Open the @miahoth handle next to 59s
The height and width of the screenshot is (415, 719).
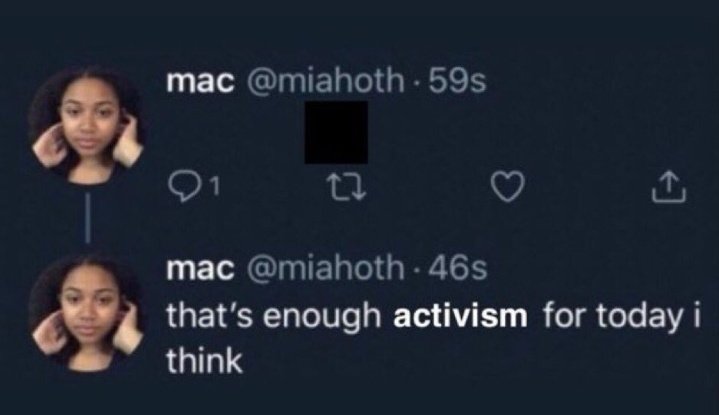pos(326,81)
